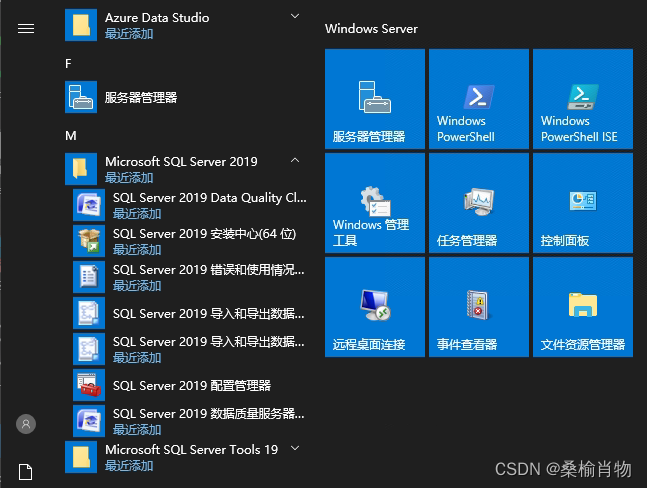Open the hamburger menu at top left
The width and height of the screenshot is (647, 488).
point(26,28)
